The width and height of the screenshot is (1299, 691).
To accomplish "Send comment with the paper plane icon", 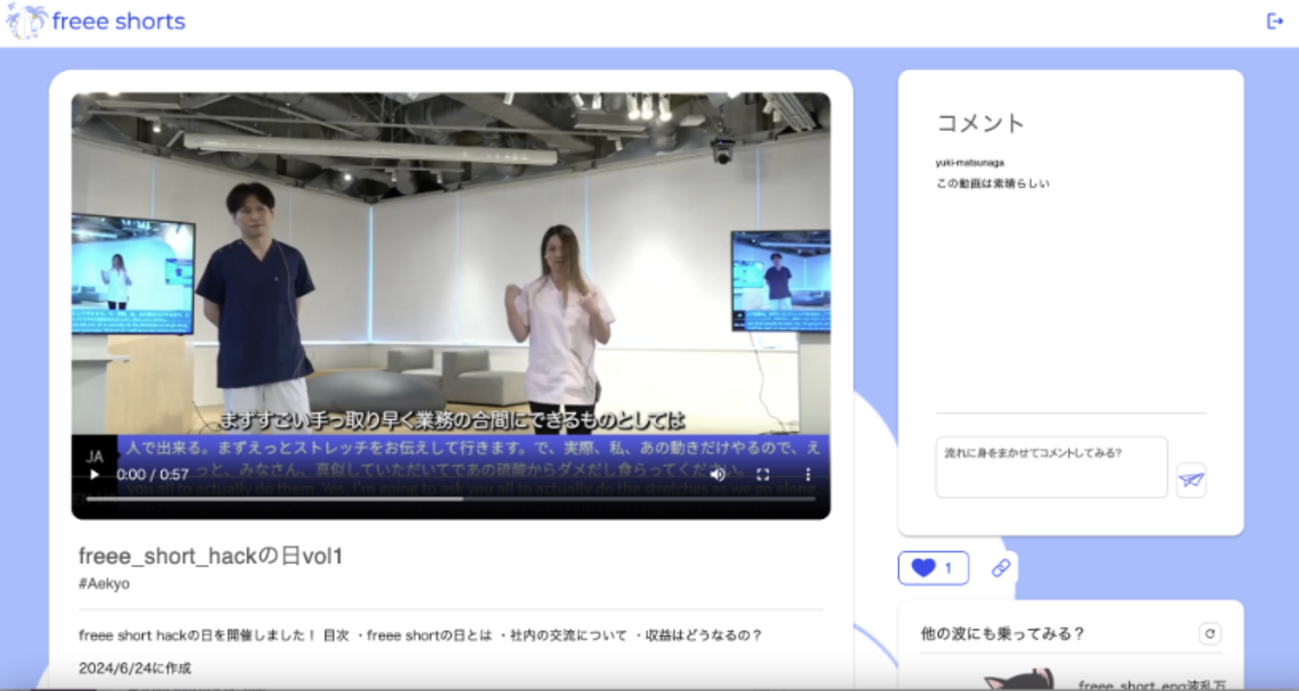I will [1191, 480].
